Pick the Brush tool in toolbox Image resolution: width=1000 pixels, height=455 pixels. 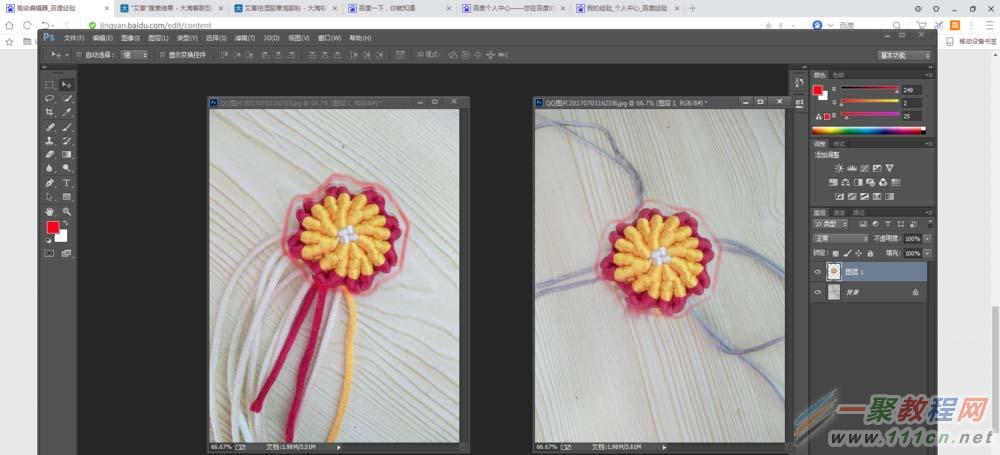point(66,126)
